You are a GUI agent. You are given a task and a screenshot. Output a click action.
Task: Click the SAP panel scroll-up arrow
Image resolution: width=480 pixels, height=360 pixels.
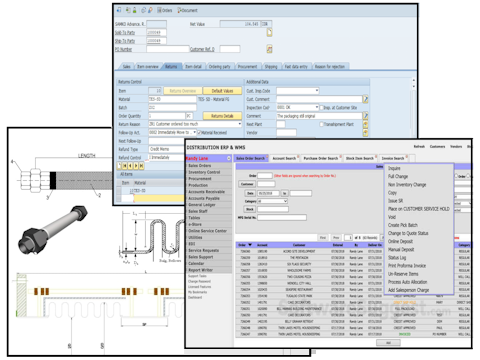414,80
